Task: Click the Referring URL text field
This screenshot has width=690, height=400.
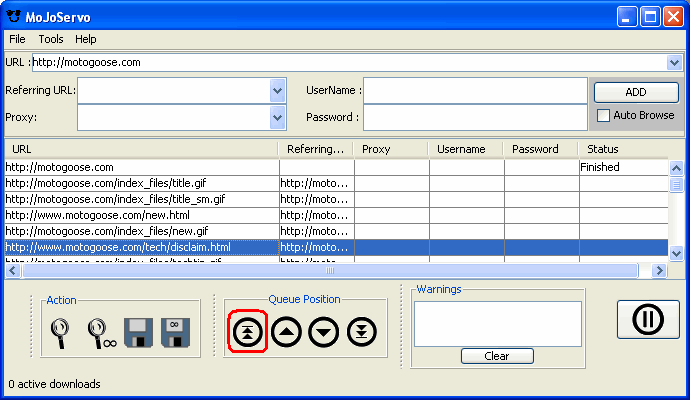Action: (x=174, y=91)
